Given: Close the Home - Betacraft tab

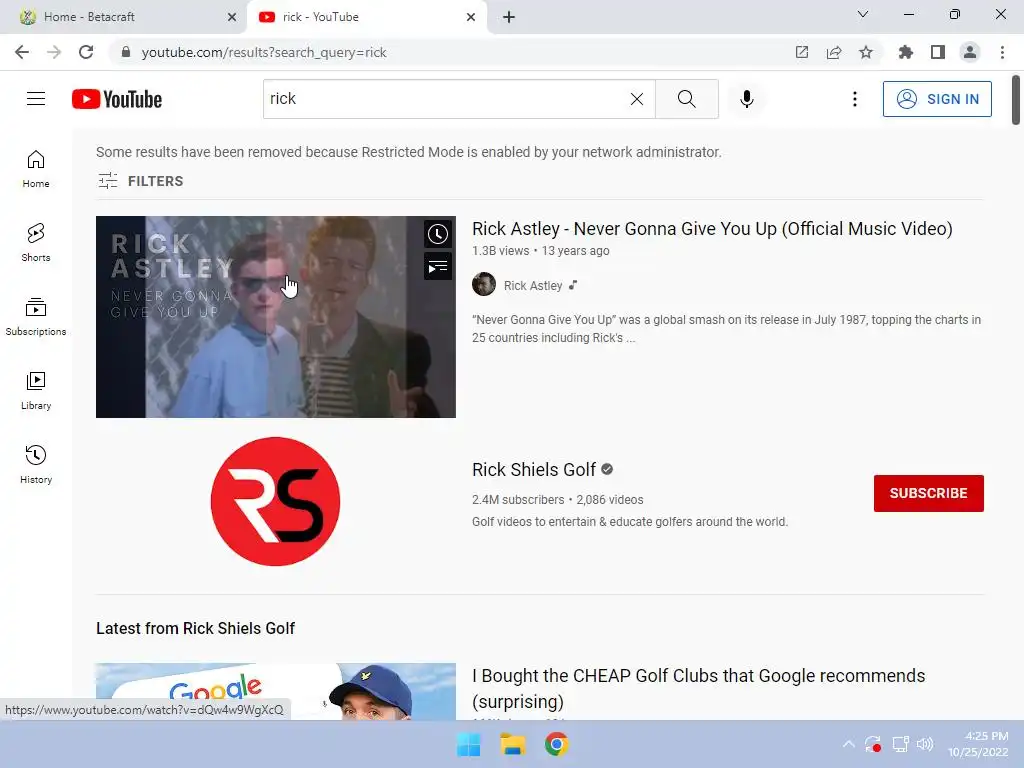Looking at the screenshot, I should pos(232,17).
